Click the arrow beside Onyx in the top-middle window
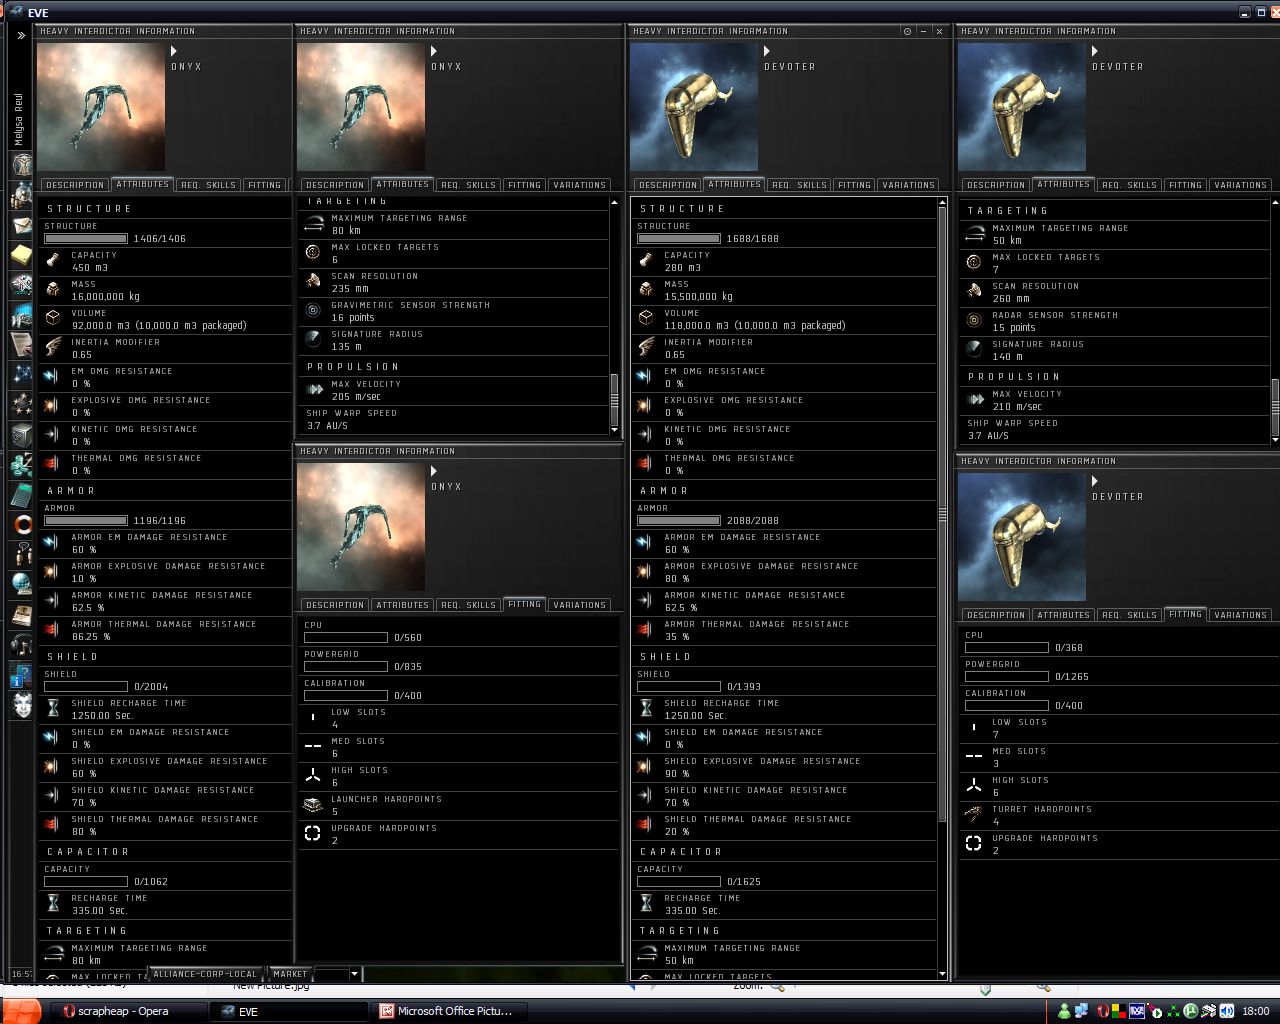 coord(434,51)
